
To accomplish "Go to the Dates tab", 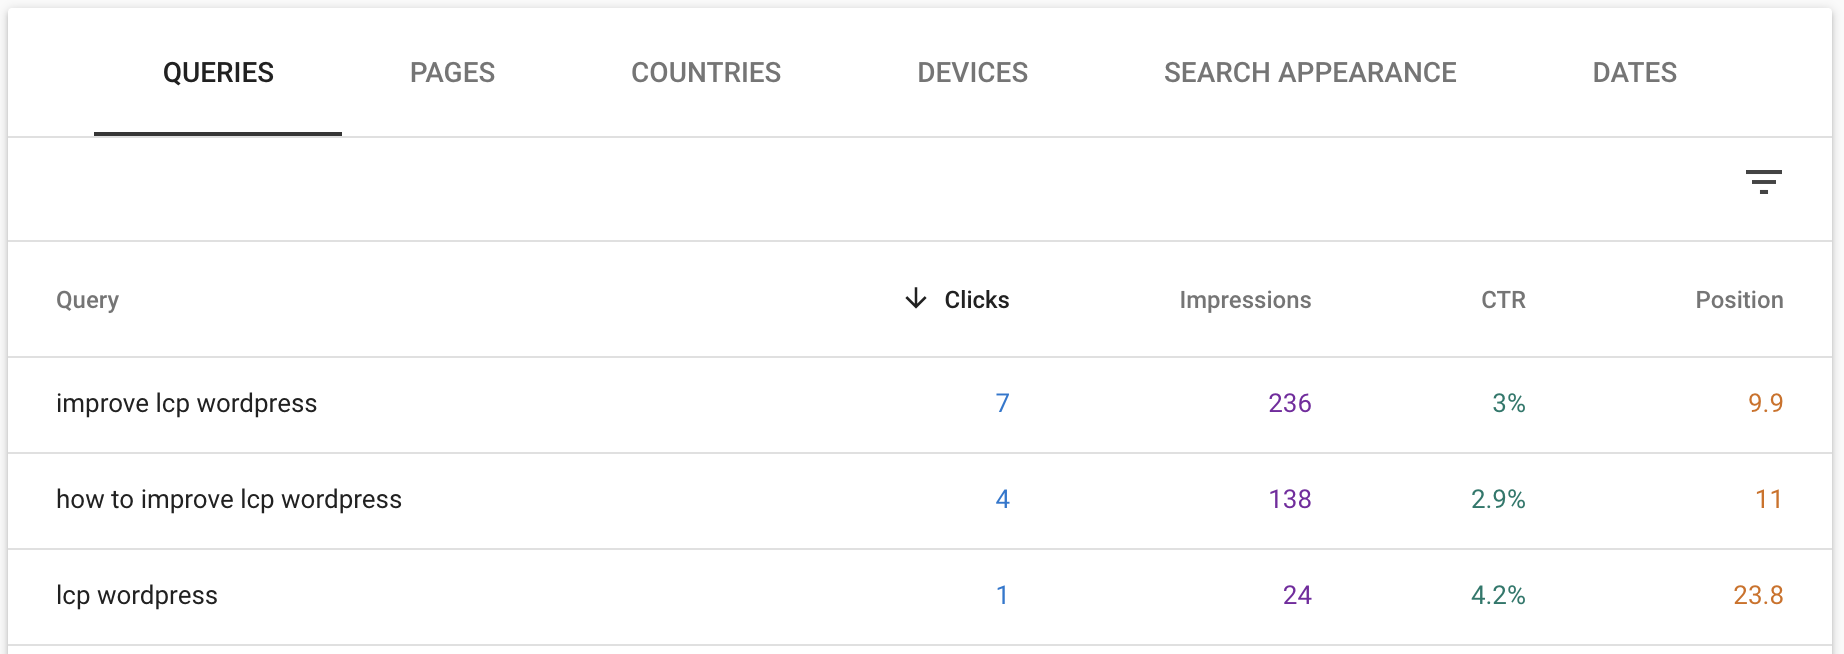I will point(1634,72).
